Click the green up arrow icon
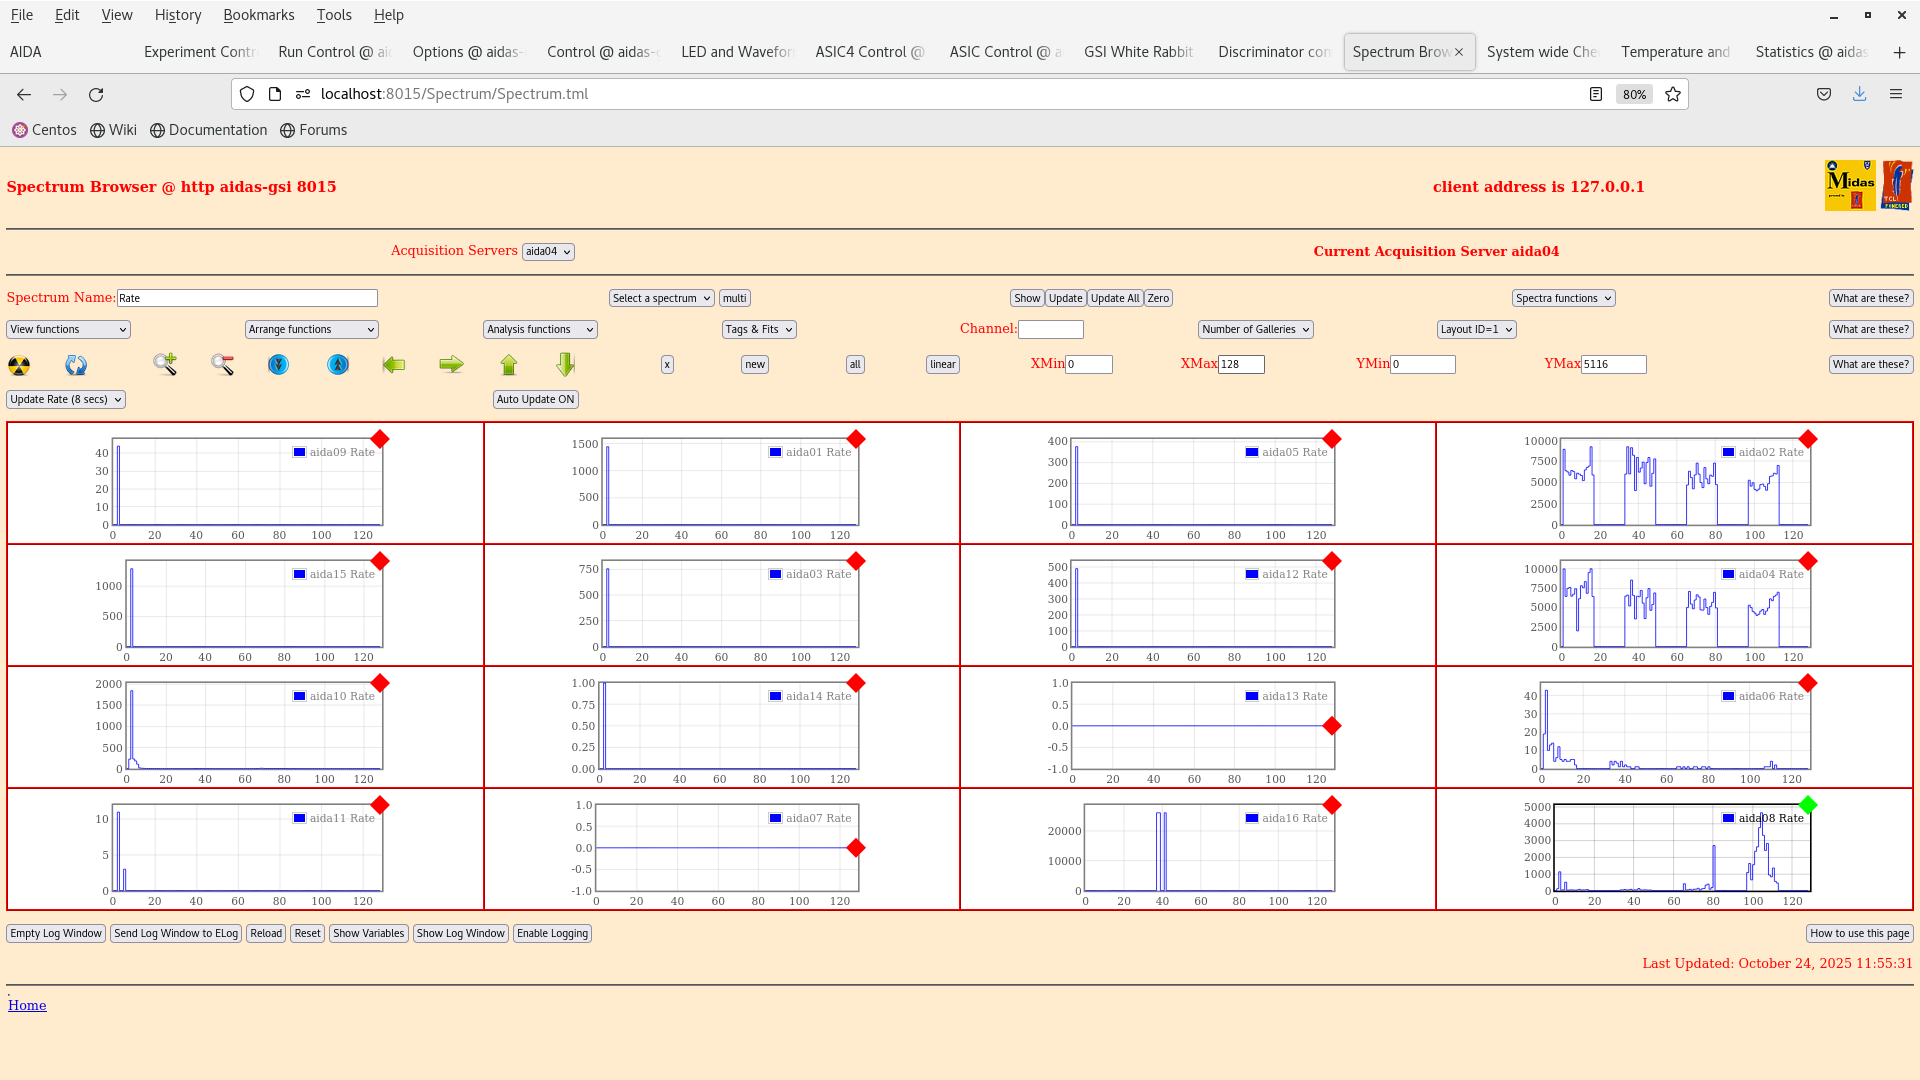The height and width of the screenshot is (1080, 1920). pyautogui.click(x=509, y=366)
